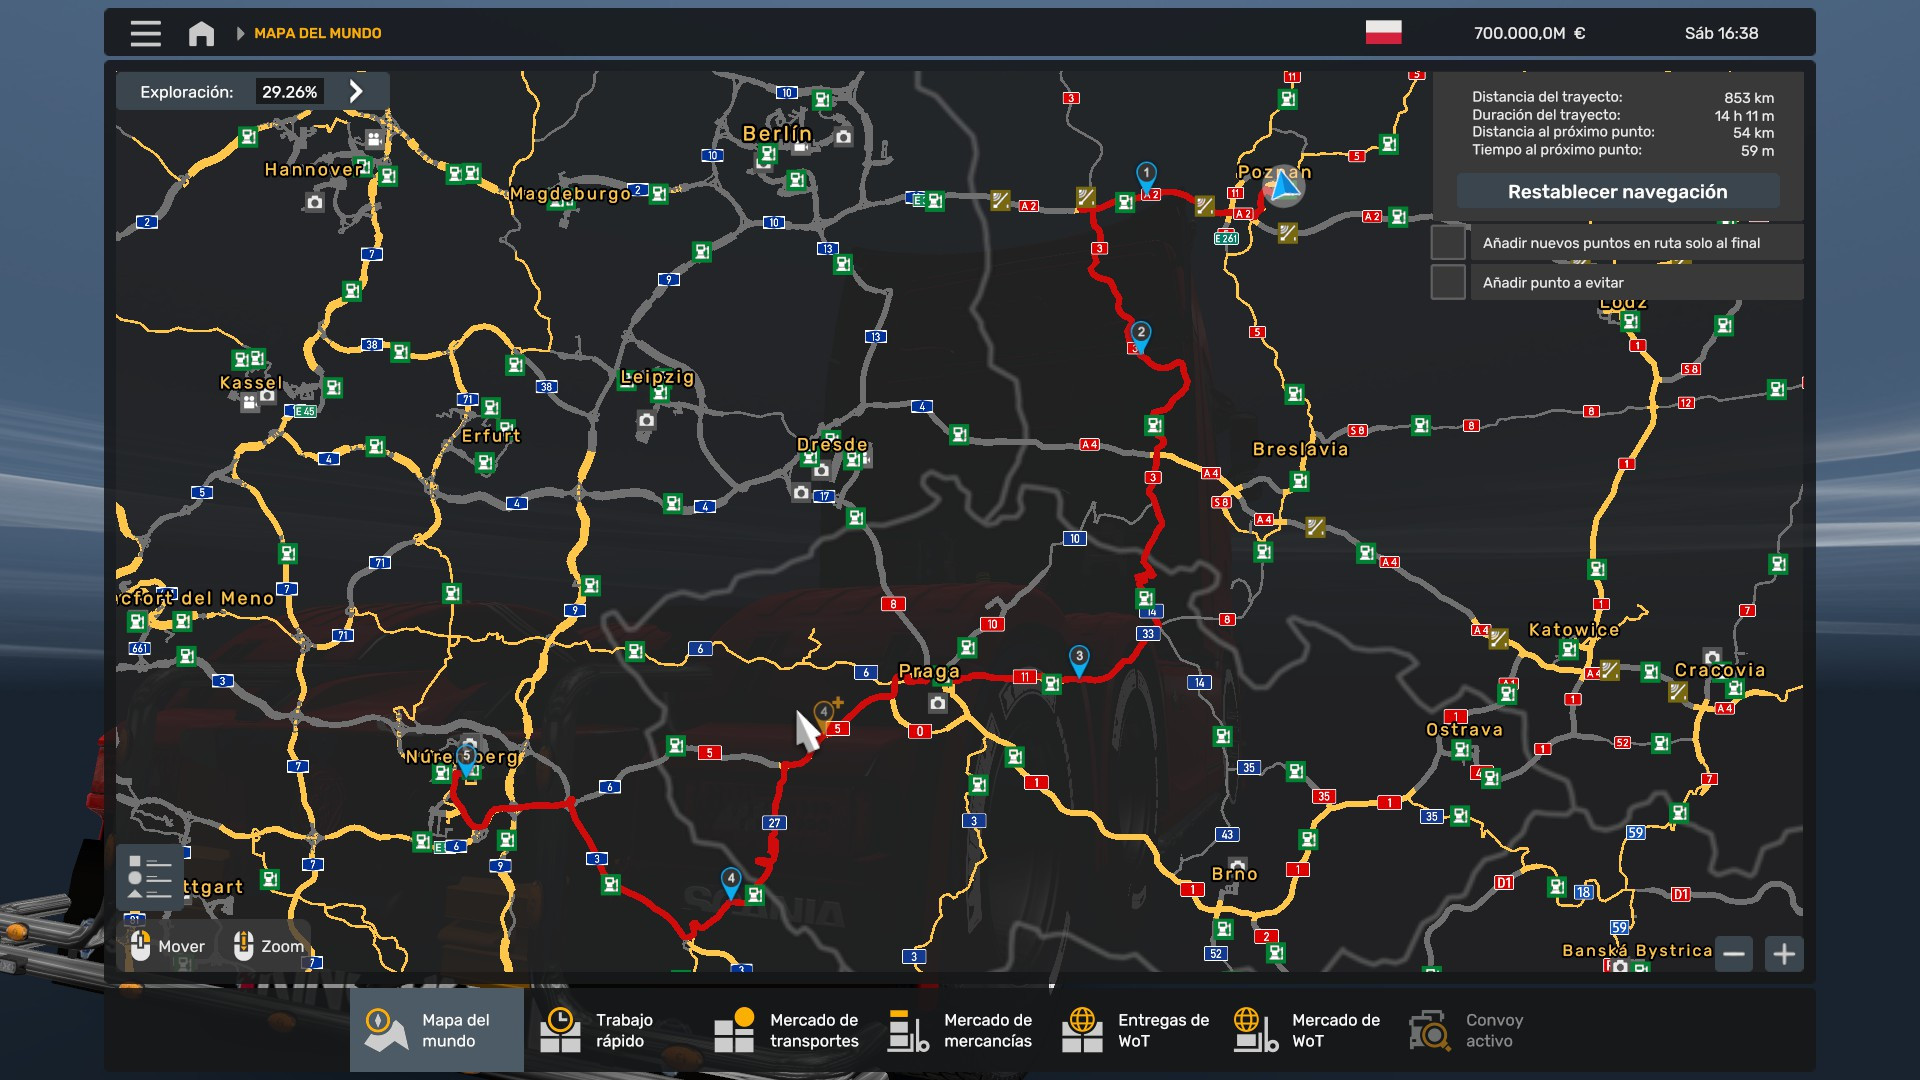Click the camera viewpoint icon below Leipzig
Screen dimensions: 1920x1080
point(646,420)
